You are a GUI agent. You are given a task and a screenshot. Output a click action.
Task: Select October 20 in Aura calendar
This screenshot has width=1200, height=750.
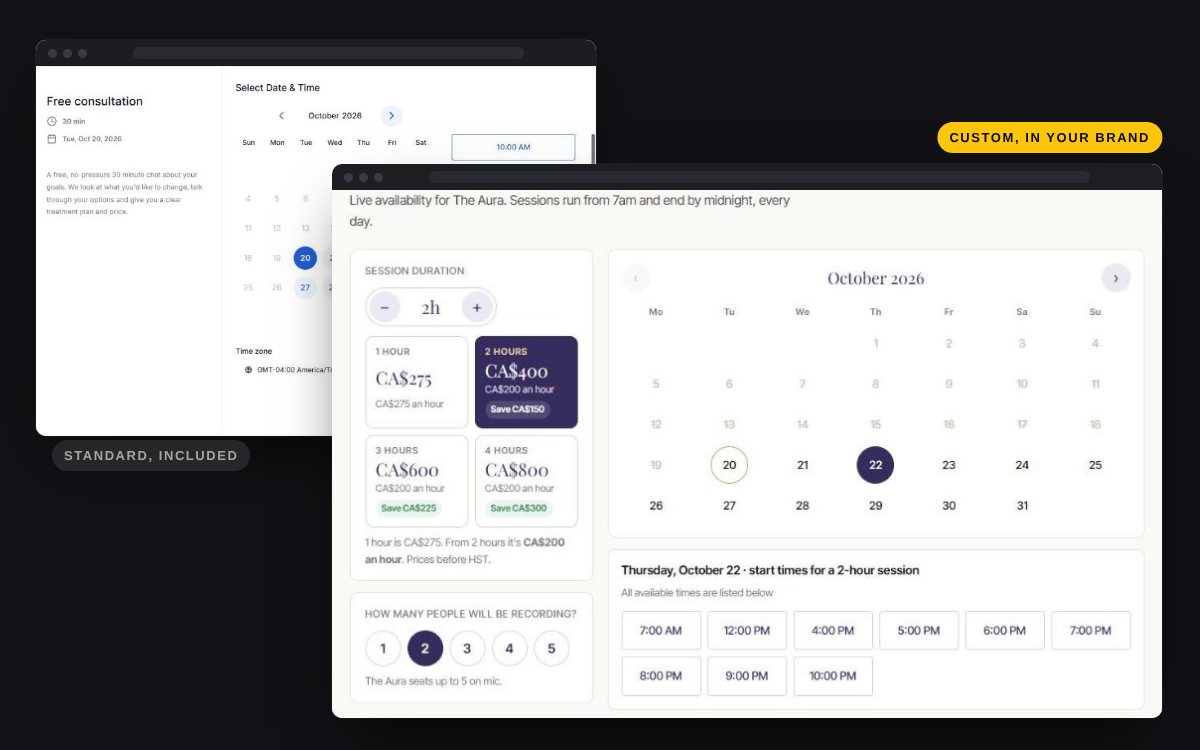[729, 465]
